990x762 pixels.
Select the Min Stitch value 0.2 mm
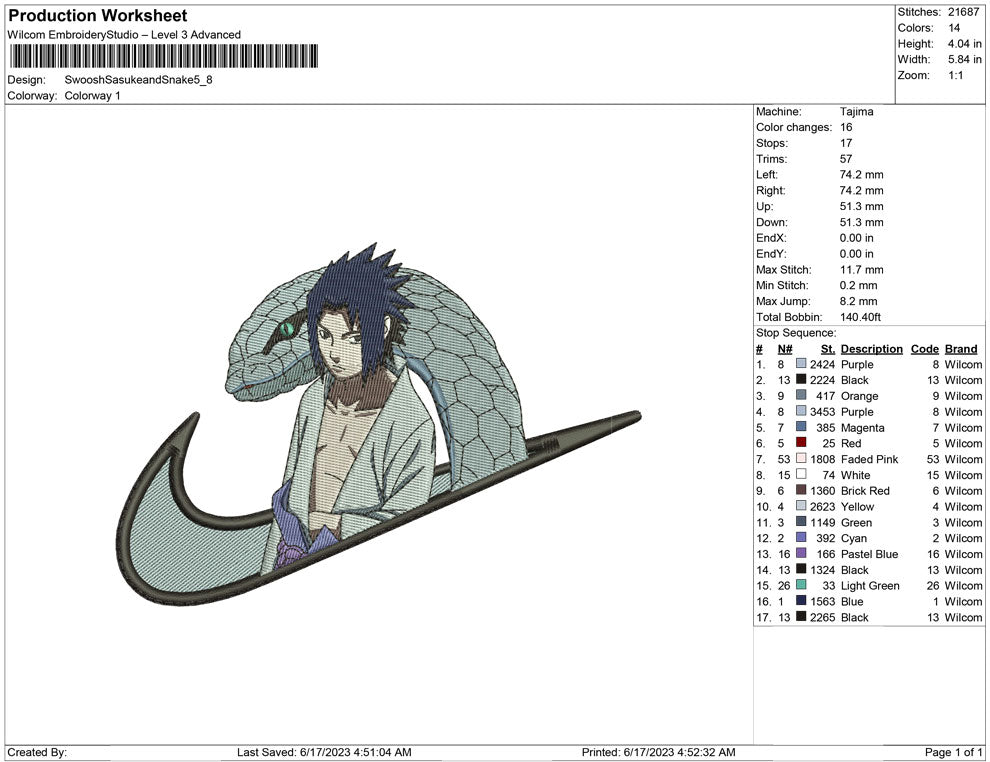(x=858, y=285)
